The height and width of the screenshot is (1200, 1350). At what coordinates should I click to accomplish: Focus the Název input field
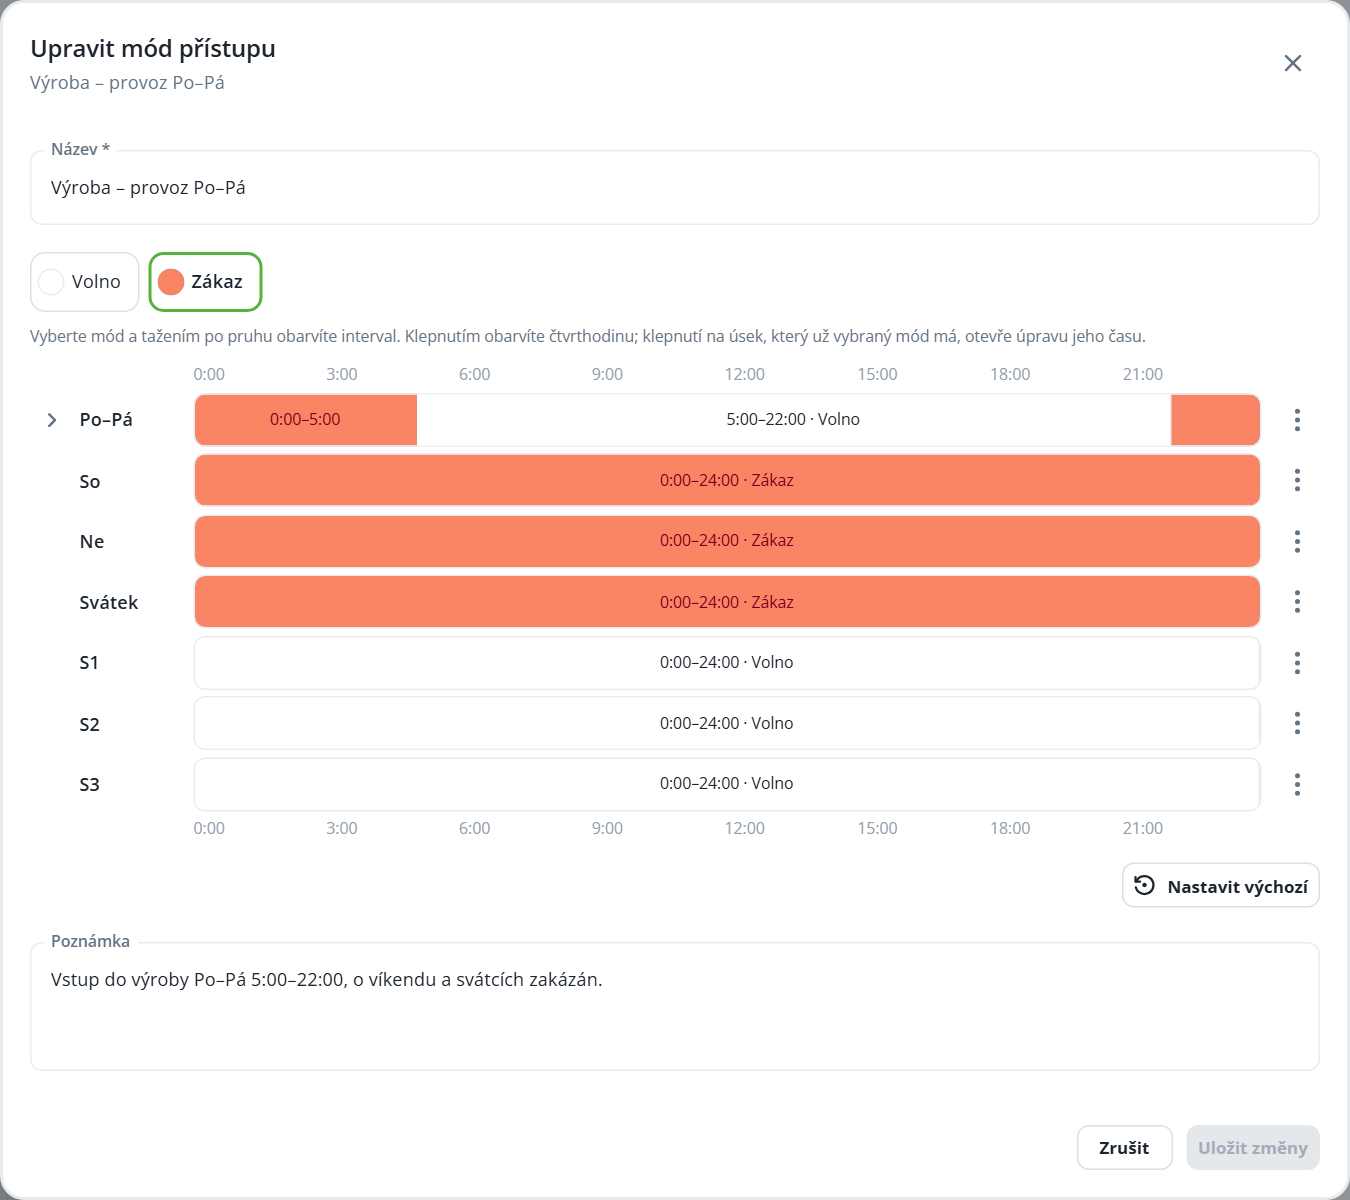coord(675,188)
